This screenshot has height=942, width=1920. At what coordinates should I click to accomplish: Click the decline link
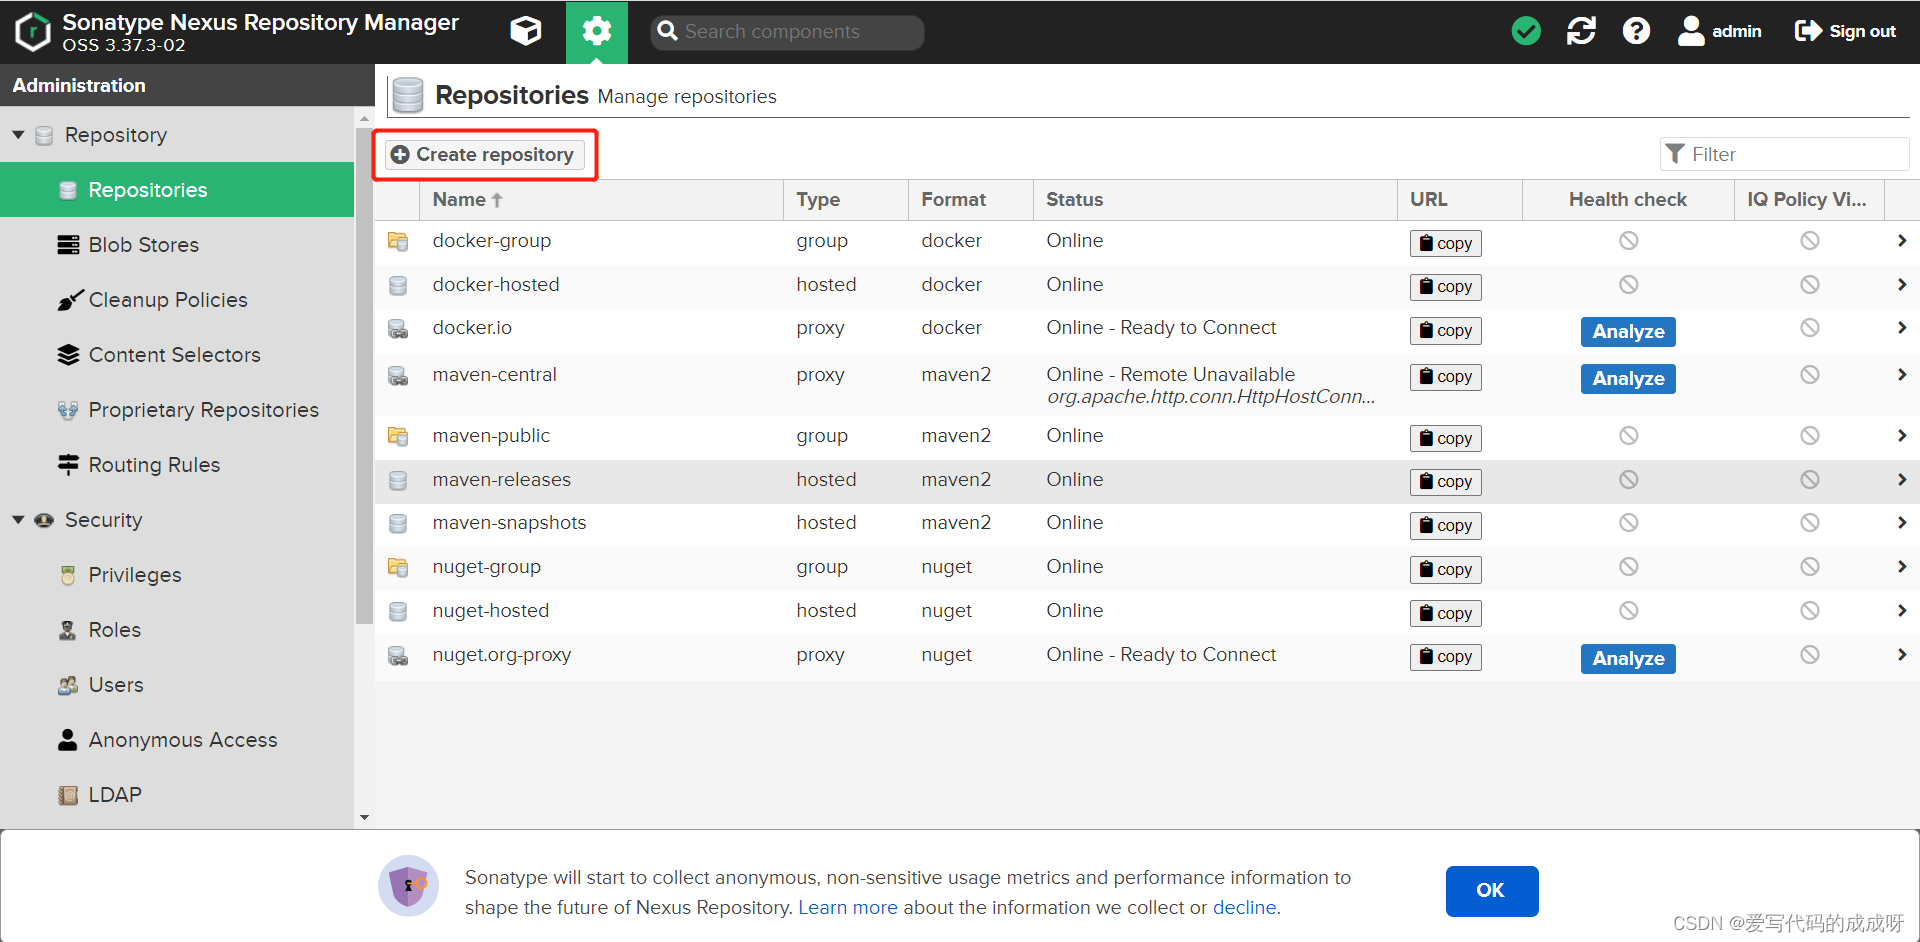coord(1244,908)
